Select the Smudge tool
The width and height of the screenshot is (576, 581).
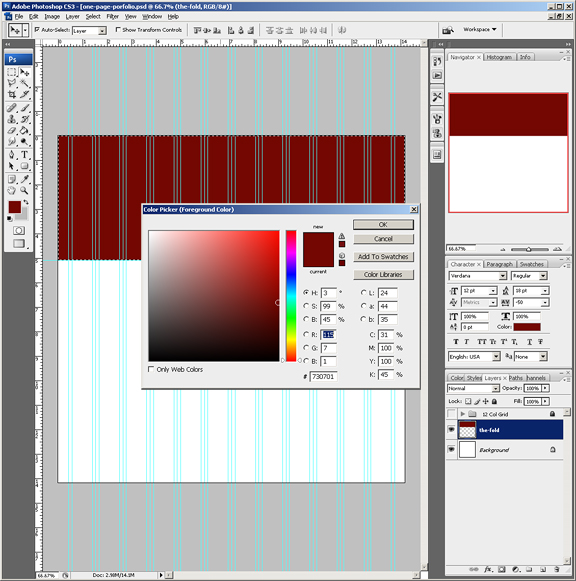pyautogui.click(x=12, y=141)
